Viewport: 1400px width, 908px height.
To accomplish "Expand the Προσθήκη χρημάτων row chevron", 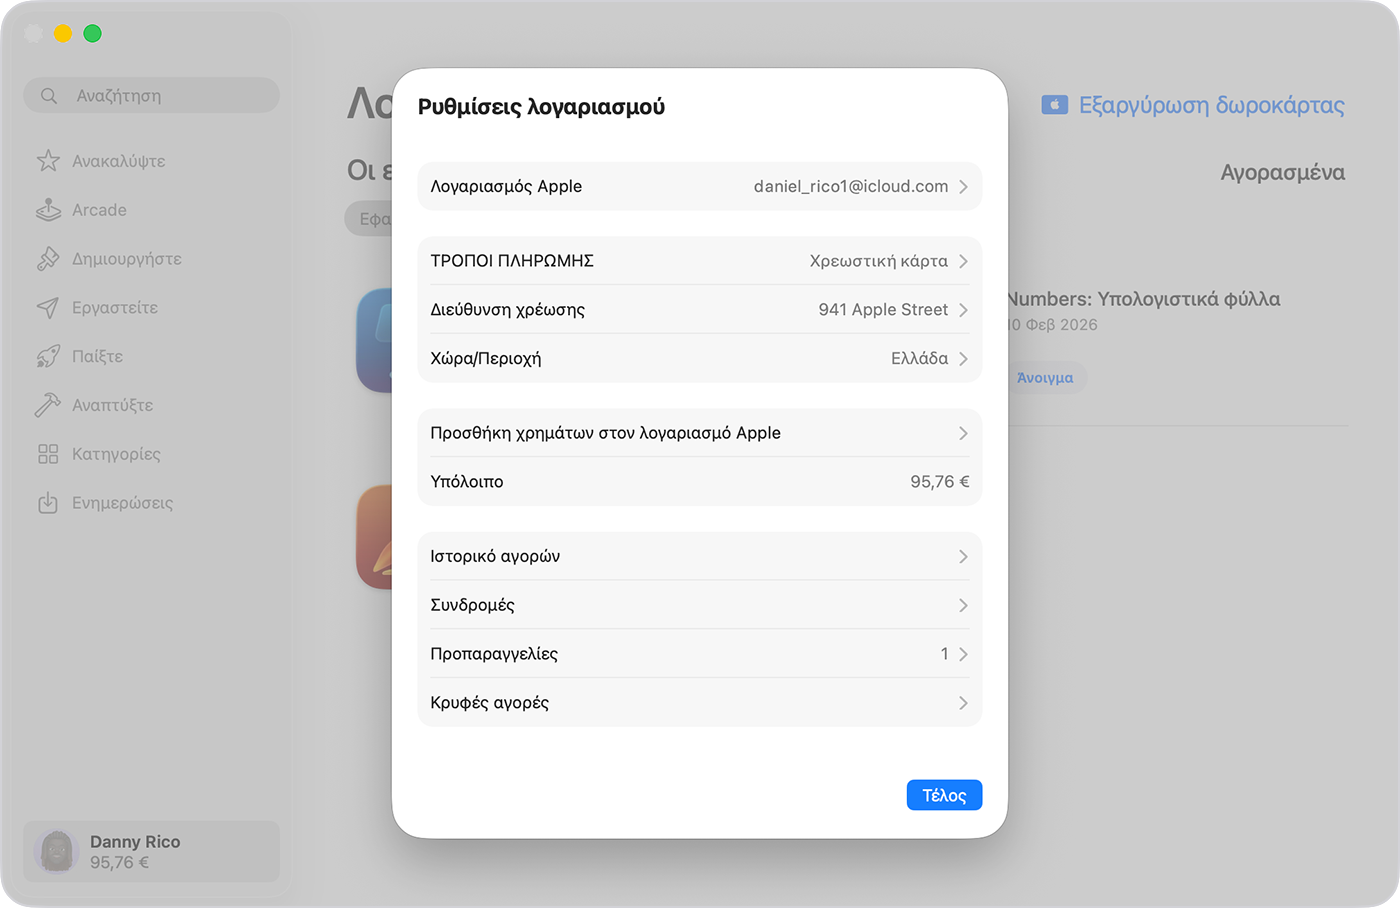I will (963, 433).
